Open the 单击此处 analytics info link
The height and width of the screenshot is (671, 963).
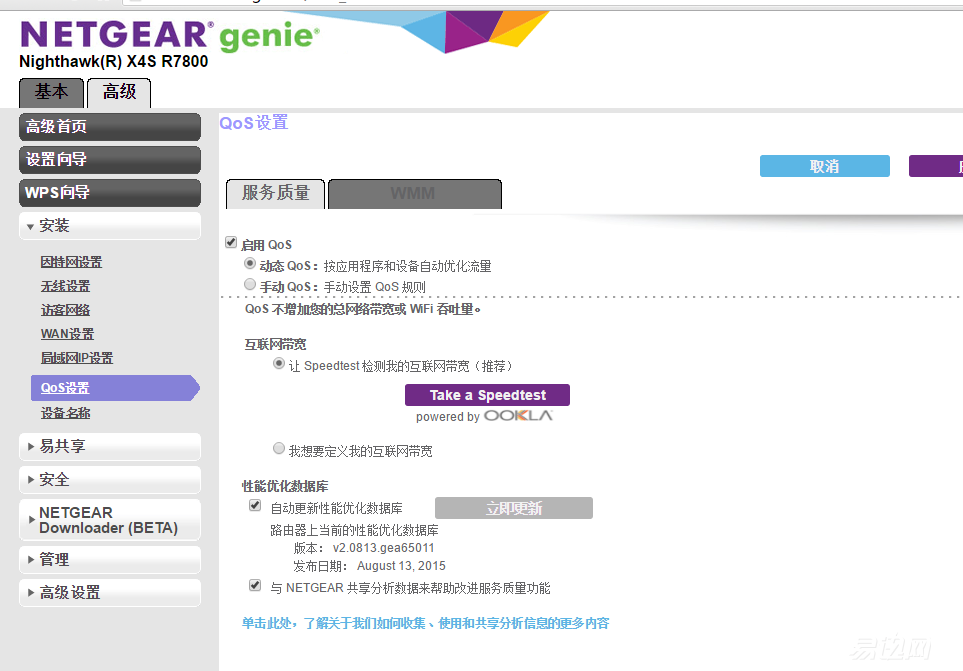pos(426,623)
